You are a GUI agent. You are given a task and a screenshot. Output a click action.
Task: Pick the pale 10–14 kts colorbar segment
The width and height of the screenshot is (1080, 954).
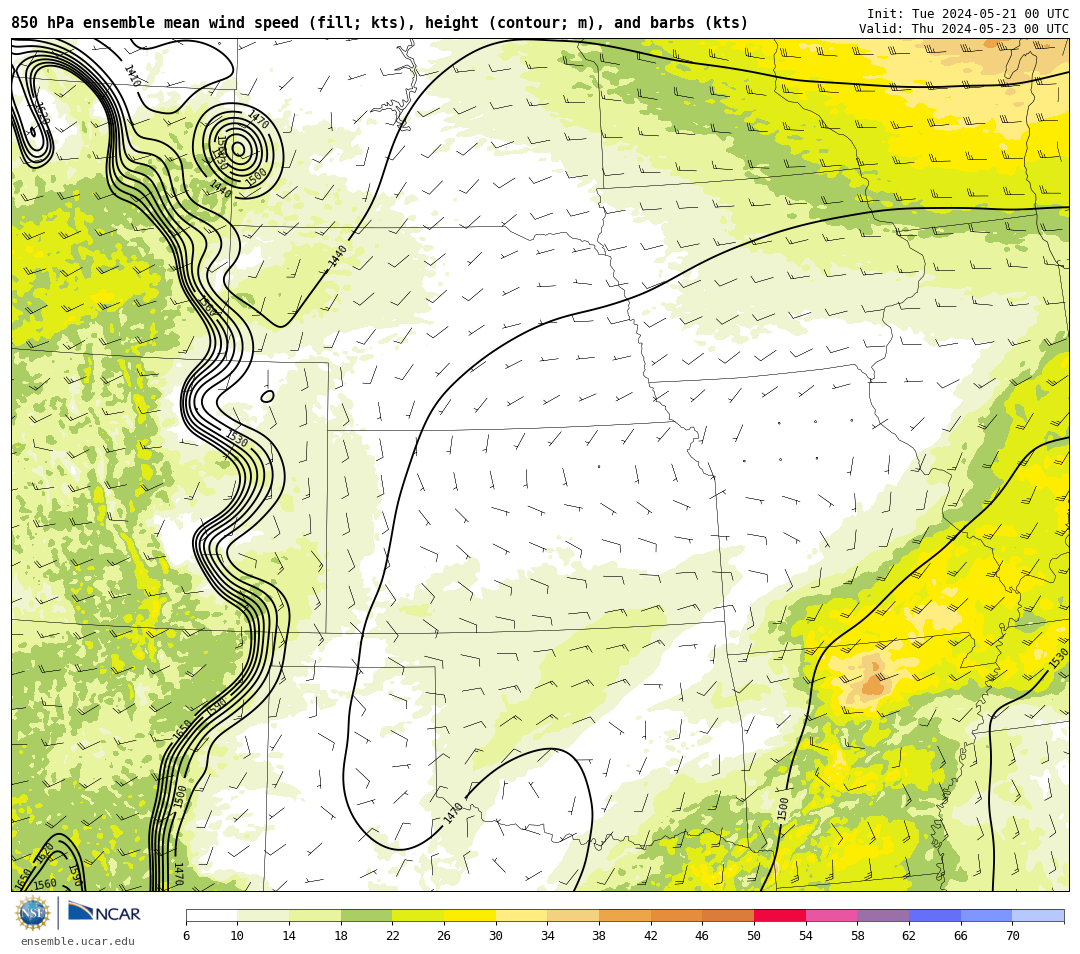263,916
